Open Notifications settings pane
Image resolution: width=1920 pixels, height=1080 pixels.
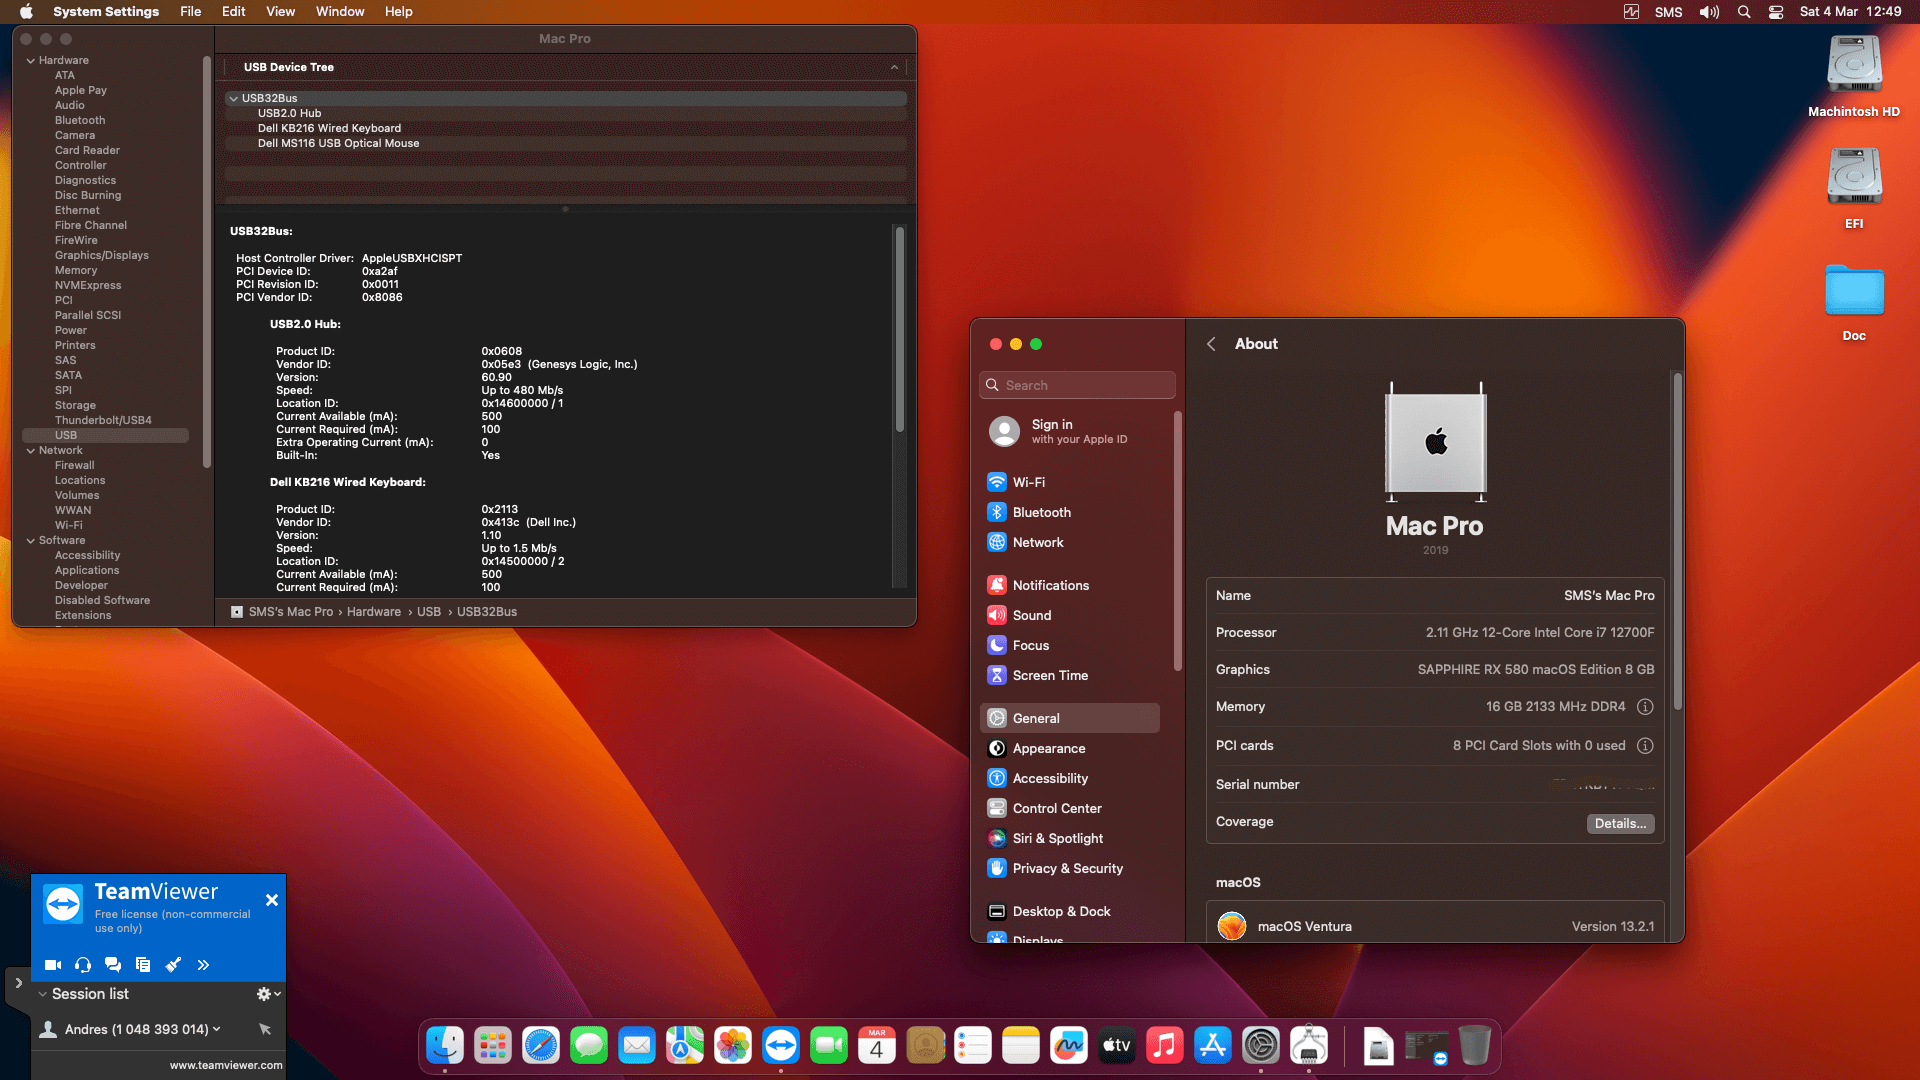(x=1050, y=585)
